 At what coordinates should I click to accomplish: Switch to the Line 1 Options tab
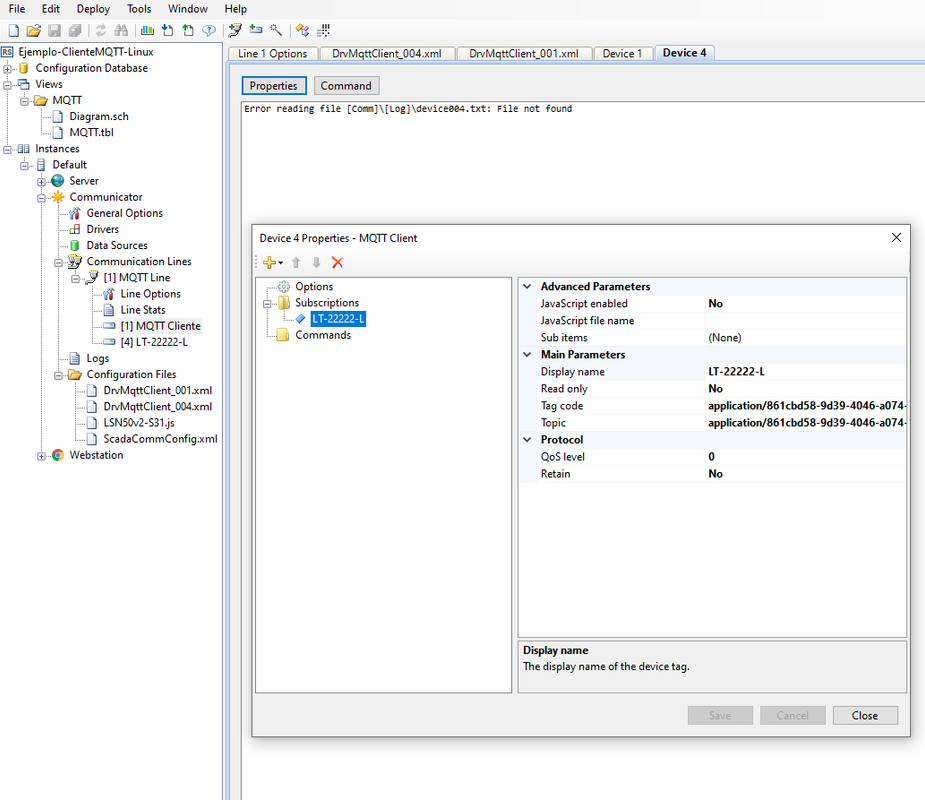pyautogui.click(x=273, y=54)
